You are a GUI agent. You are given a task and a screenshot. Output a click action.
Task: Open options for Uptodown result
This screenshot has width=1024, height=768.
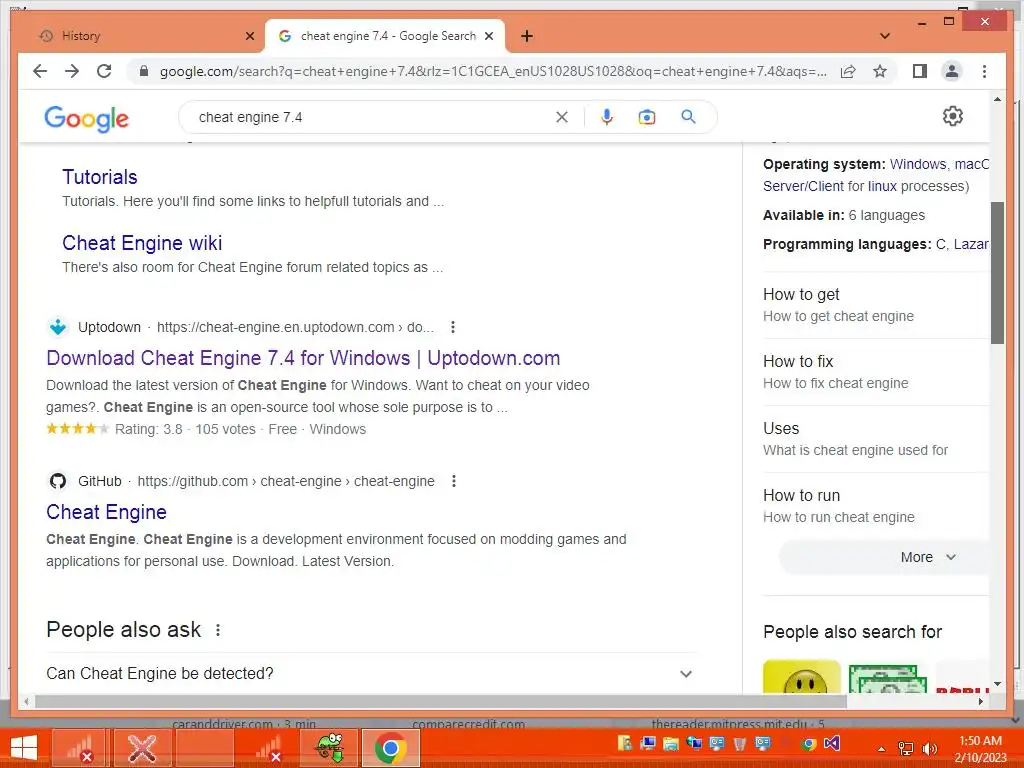tap(453, 327)
